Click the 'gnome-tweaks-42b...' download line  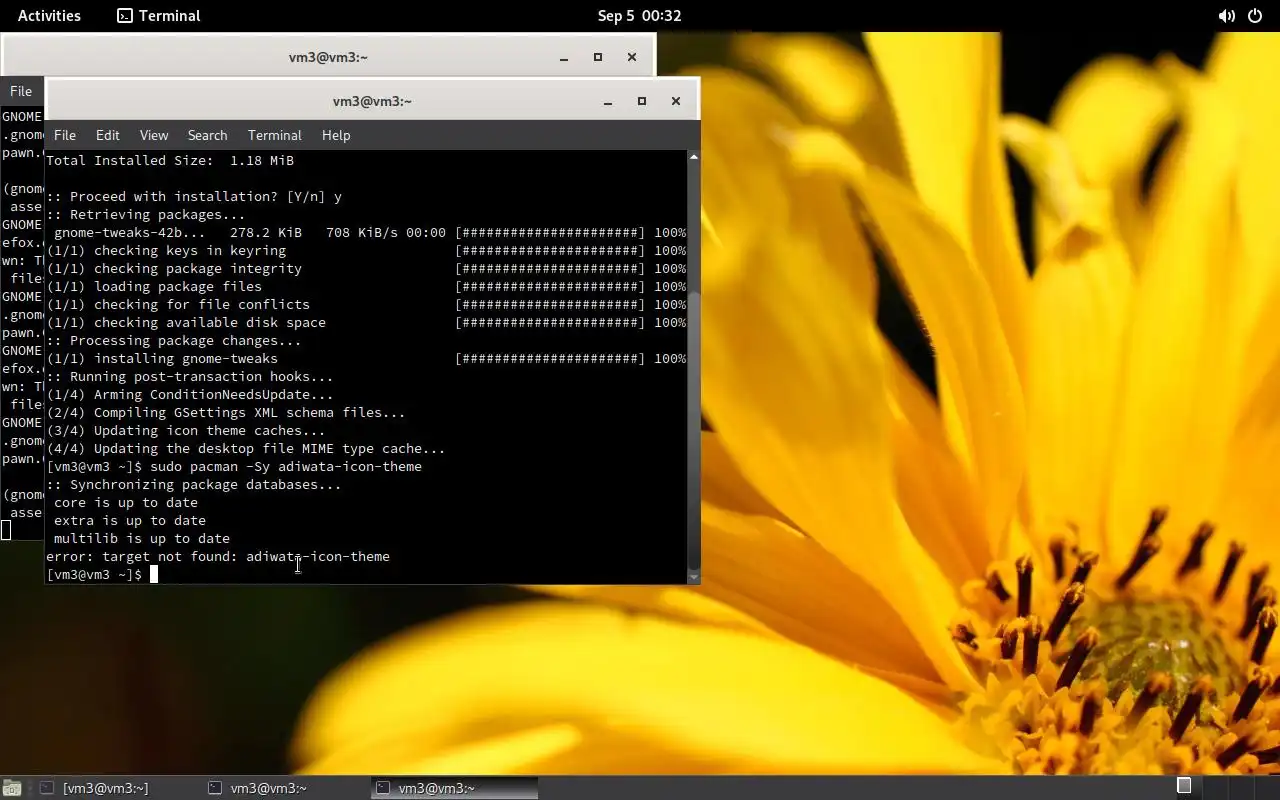coord(366,232)
